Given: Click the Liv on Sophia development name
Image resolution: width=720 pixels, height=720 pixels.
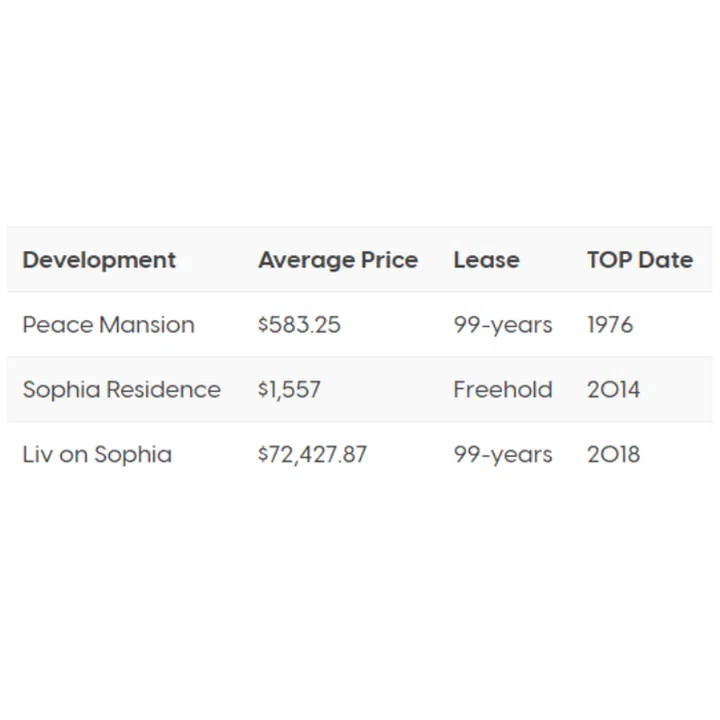Looking at the screenshot, I should (97, 455).
